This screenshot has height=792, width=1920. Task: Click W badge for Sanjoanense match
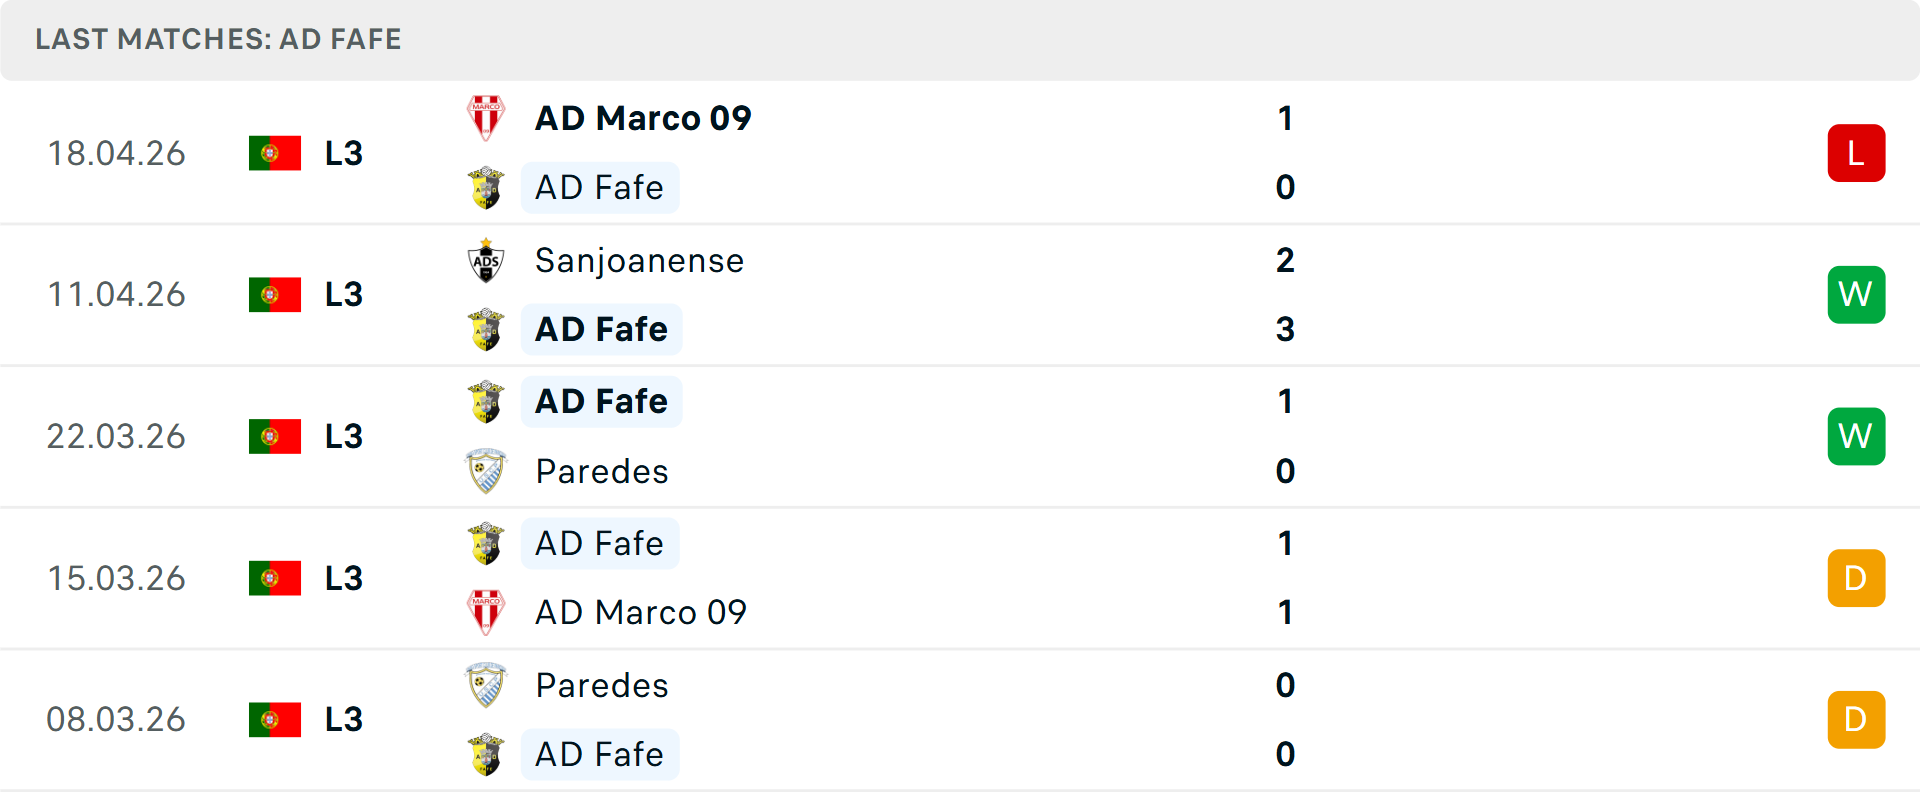point(1856,295)
